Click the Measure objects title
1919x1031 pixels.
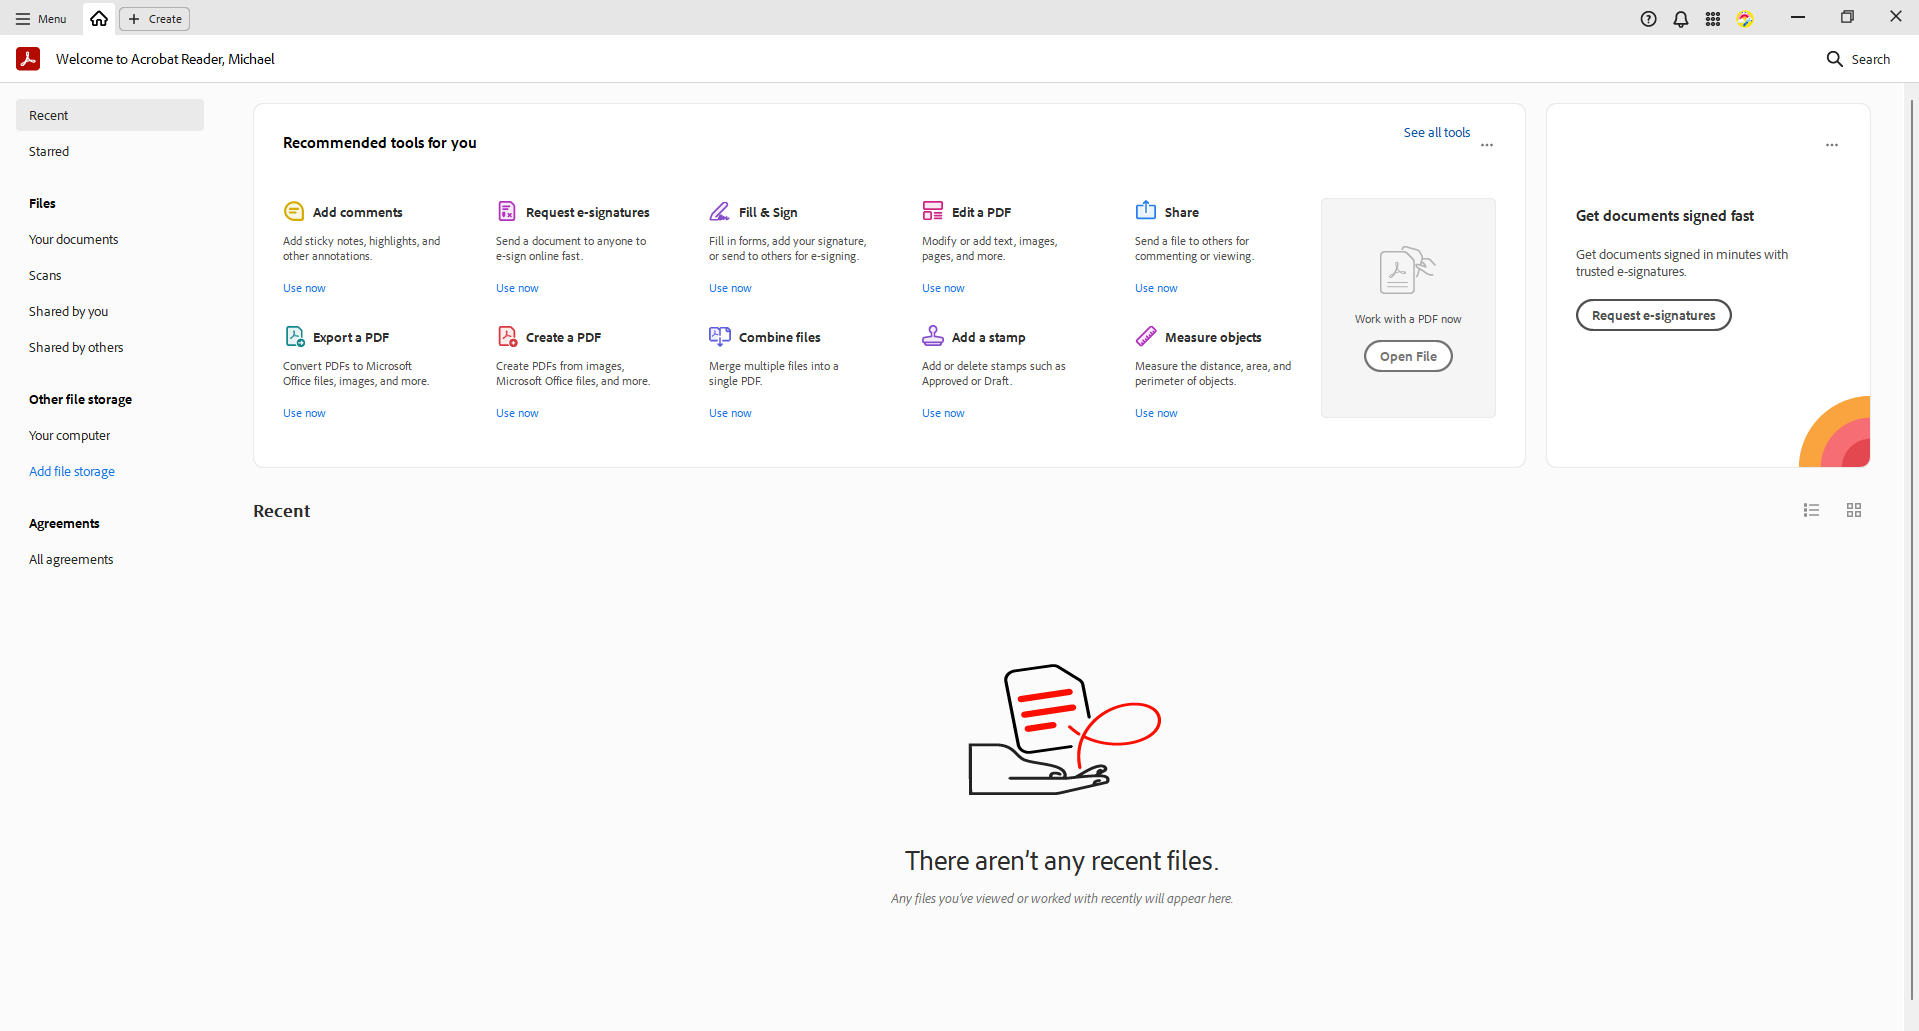pyautogui.click(x=1213, y=337)
